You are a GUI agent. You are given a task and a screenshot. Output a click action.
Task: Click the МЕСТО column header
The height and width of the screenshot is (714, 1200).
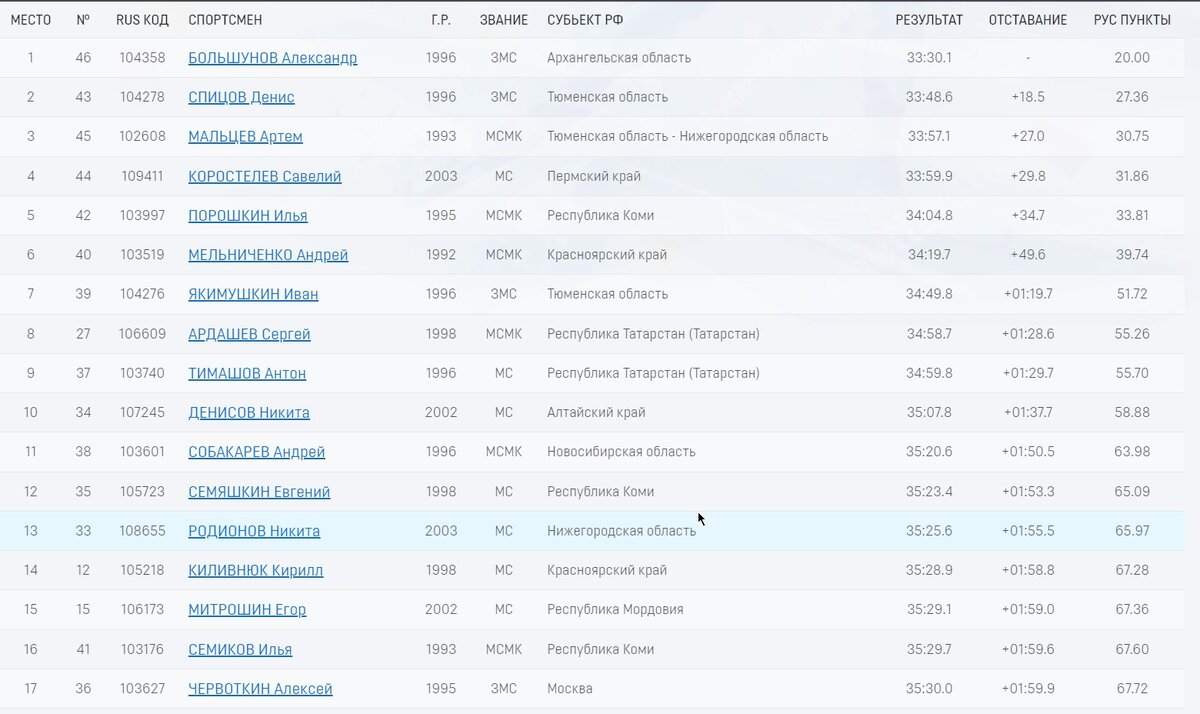(x=31, y=20)
